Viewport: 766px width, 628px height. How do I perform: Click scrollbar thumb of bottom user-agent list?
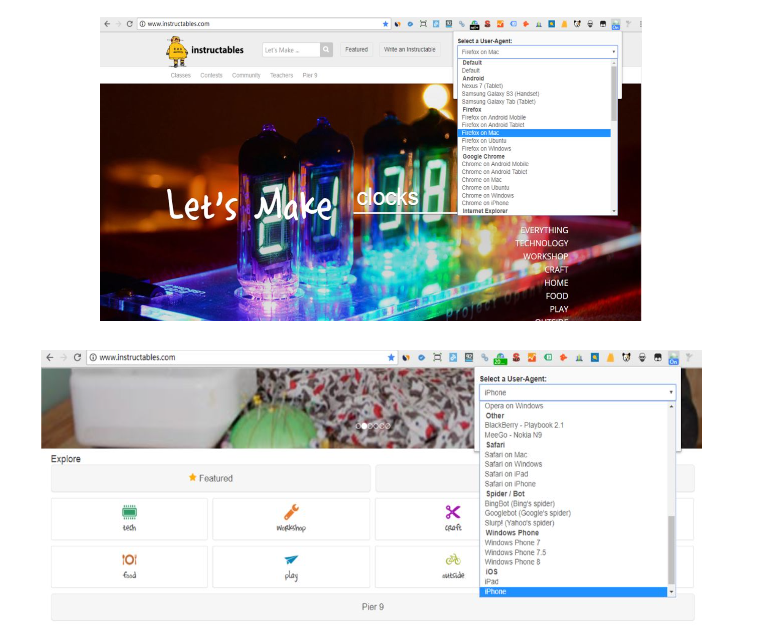(x=671, y=550)
